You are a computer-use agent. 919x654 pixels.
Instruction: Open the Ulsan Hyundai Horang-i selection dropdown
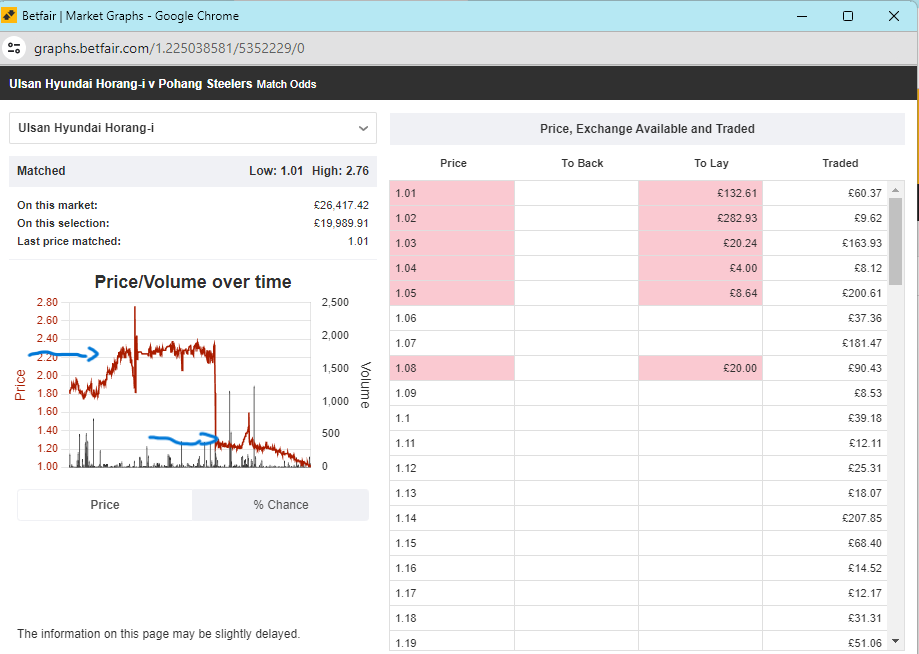193,128
